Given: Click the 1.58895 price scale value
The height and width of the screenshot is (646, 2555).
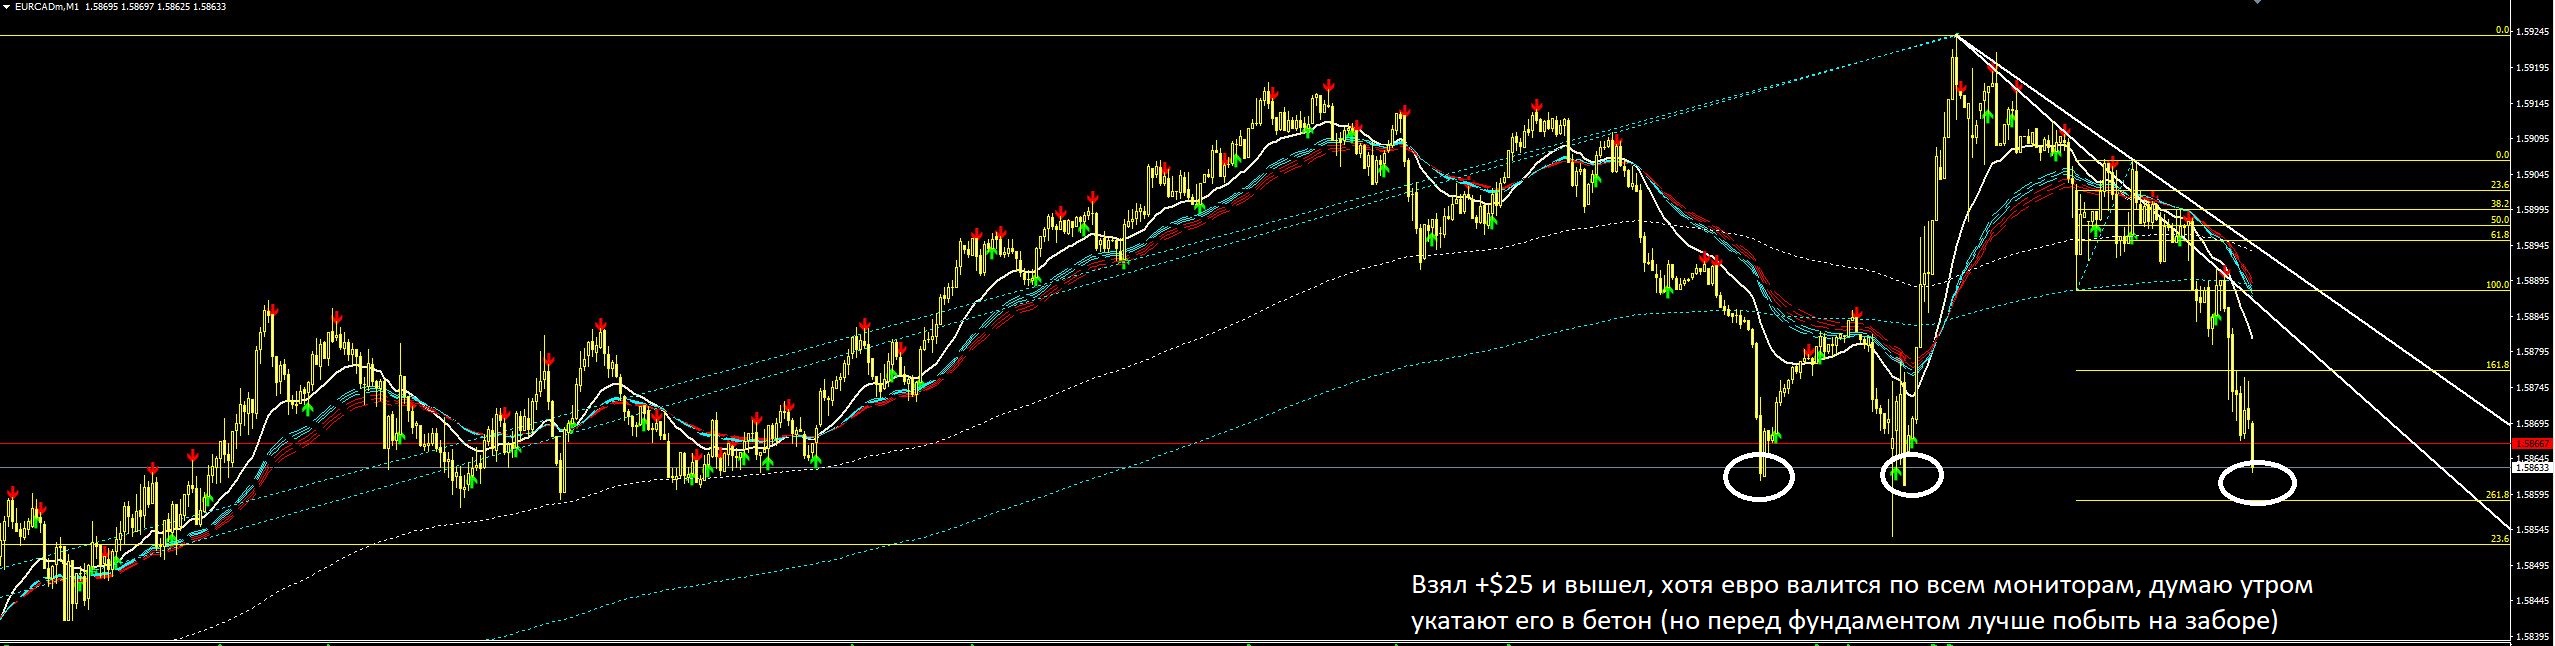Looking at the screenshot, I should (2532, 281).
